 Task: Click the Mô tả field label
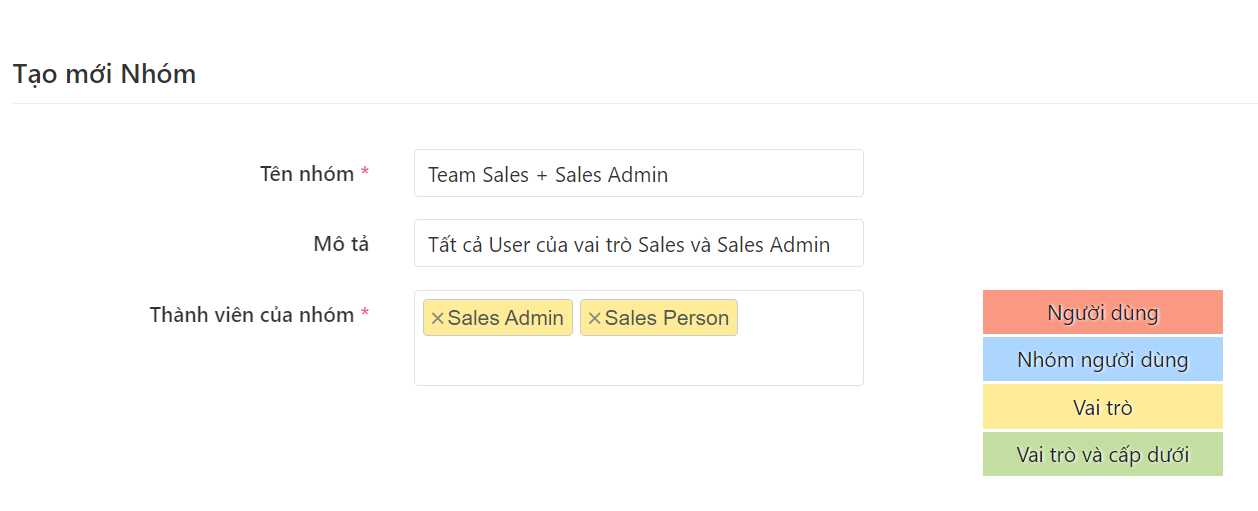341,244
